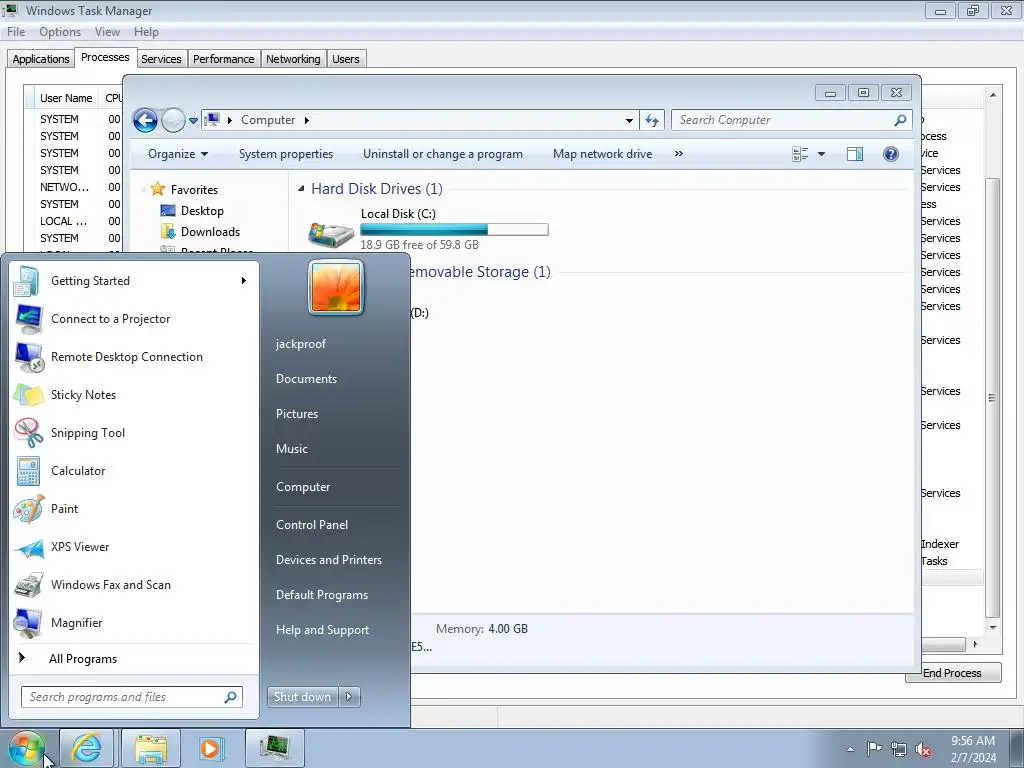Viewport: 1024px width, 768px height.
Task: Open Devices and Printers link
Action: click(x=328, y=560)
